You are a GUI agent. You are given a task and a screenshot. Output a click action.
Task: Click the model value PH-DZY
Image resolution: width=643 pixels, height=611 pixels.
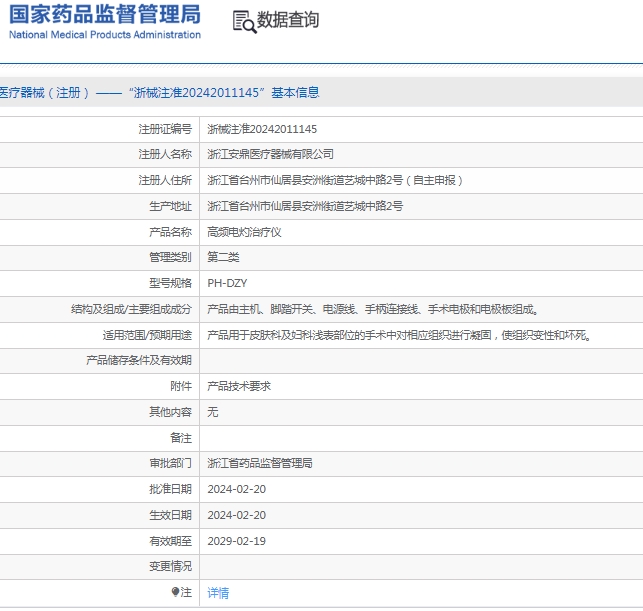[x=227, y=283]
